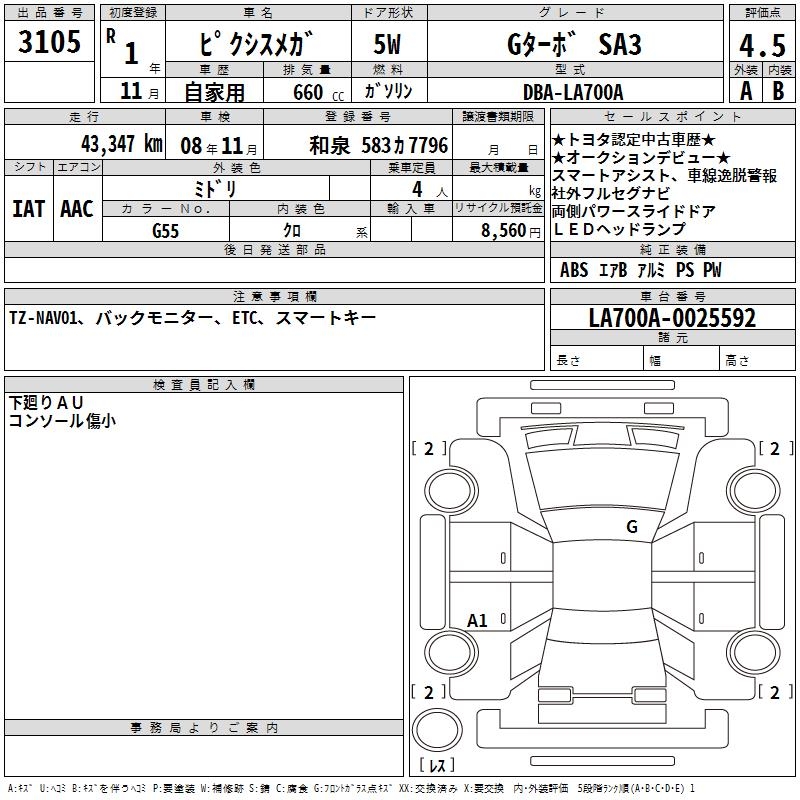This screenshot has height=800, width=800.
Task: Click the A1 scratch mark on the diagram
Action: click(477, 620)
